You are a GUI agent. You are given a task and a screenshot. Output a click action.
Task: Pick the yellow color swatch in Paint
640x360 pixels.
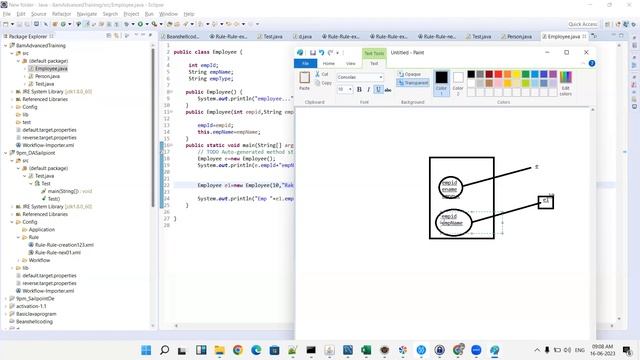[x=516, y=74]
